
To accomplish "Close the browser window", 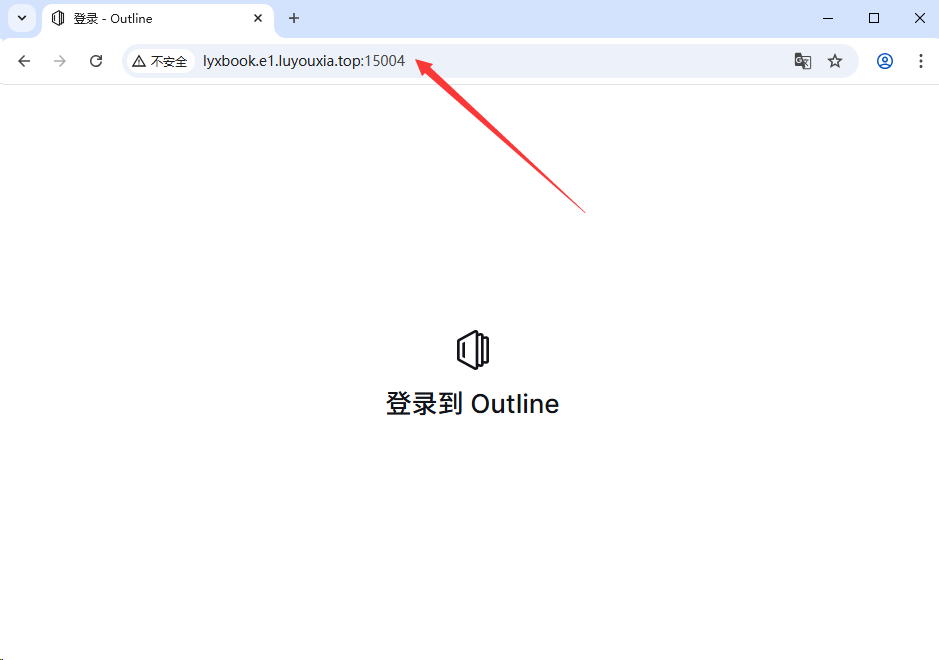I will pyautogui.click(x=920, y=19).
